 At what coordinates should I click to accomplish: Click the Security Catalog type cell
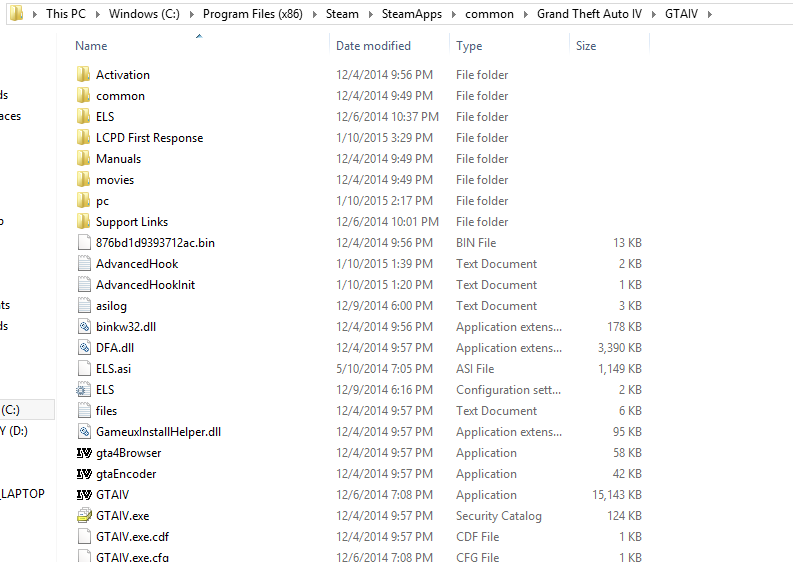pos(499,516)
